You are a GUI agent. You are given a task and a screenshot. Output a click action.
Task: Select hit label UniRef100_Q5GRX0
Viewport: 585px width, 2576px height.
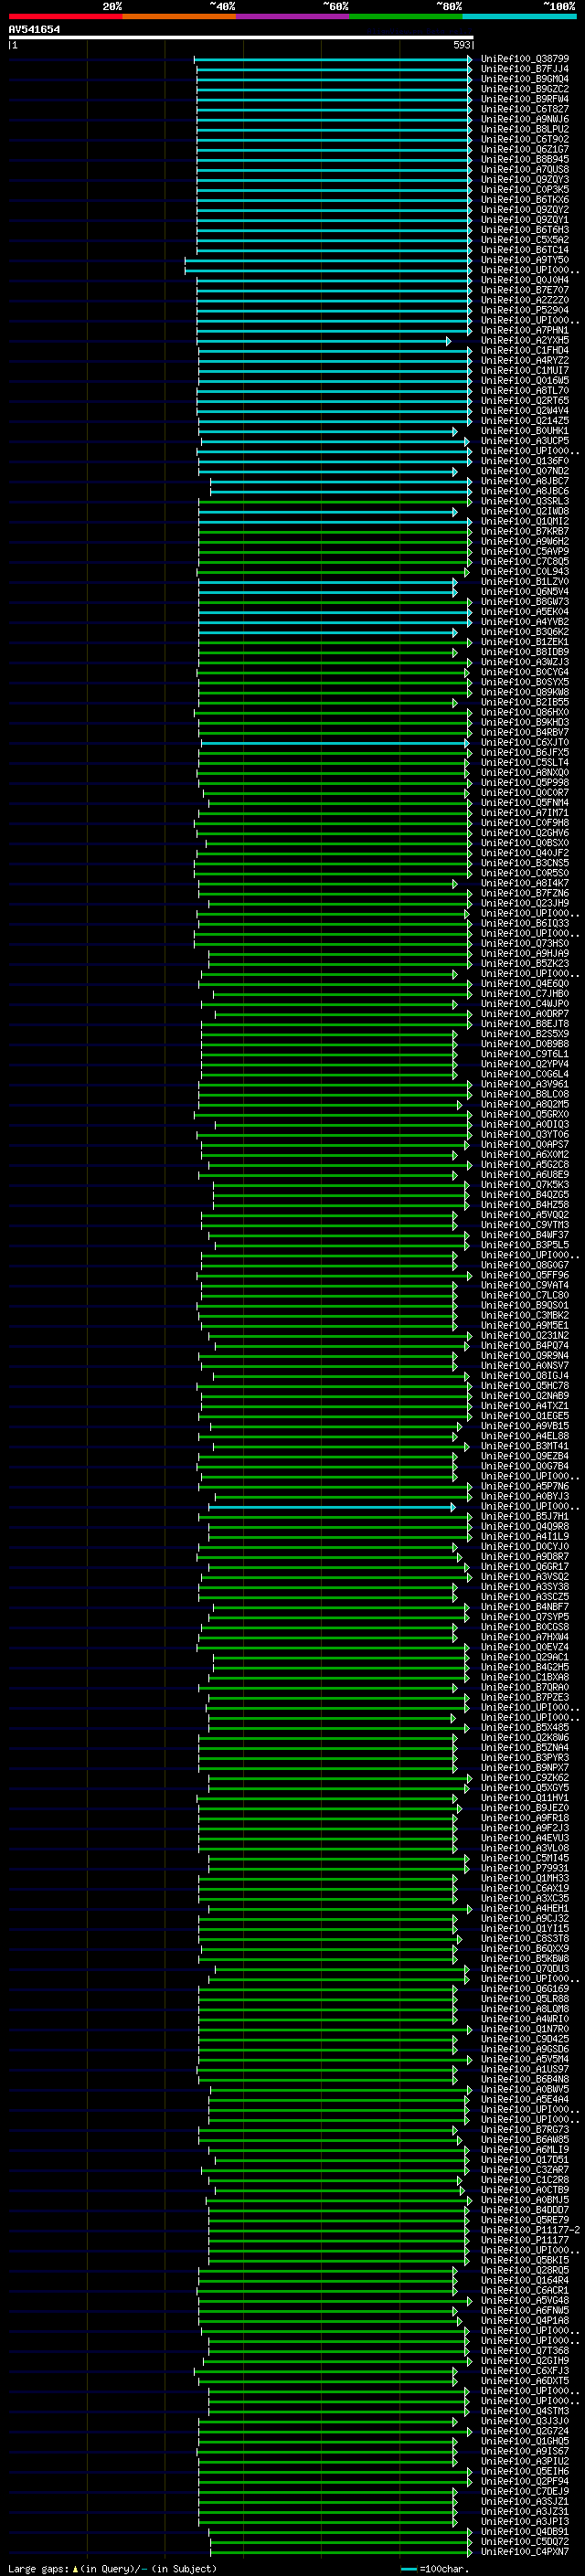coord(525,1114)
